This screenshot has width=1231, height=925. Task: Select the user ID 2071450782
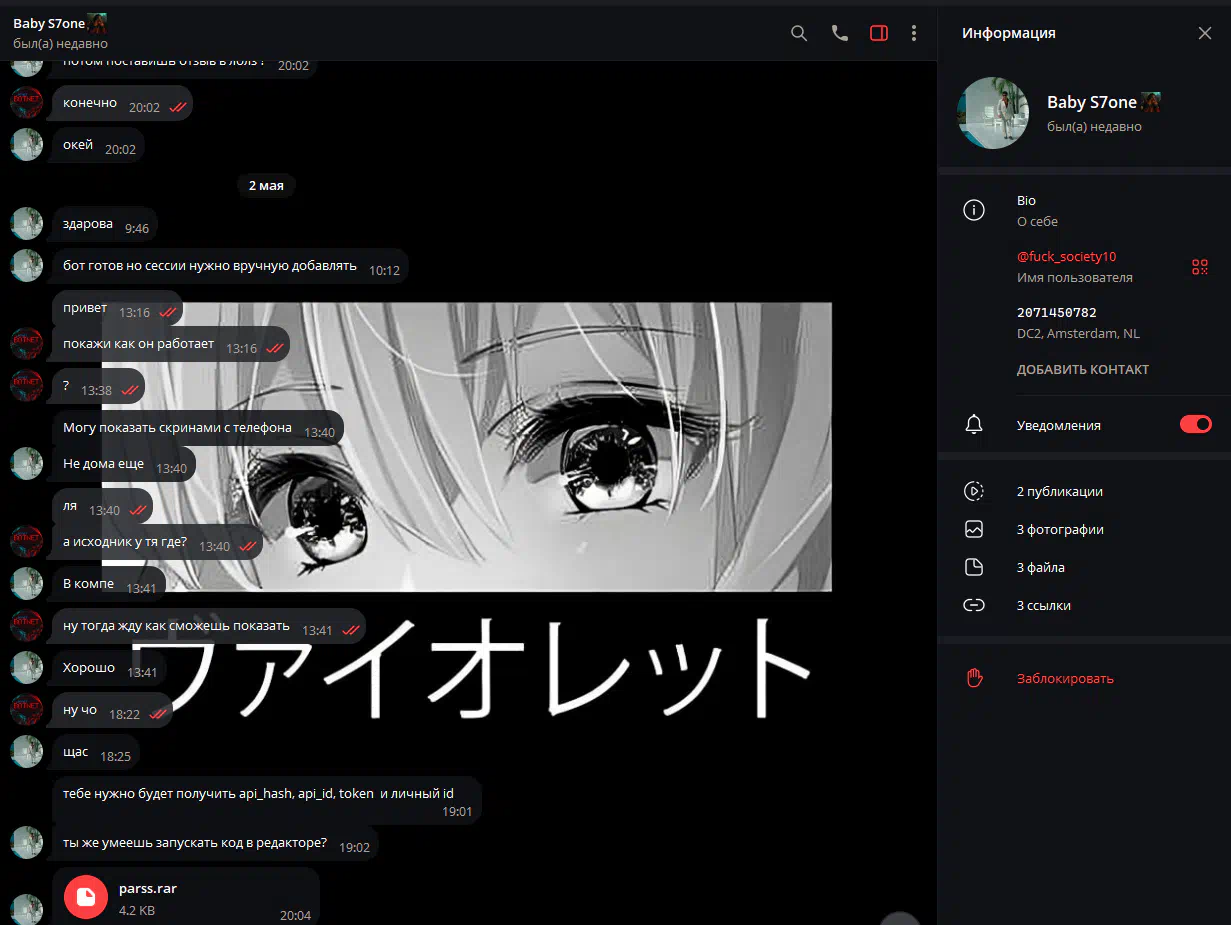(1057, 313)
